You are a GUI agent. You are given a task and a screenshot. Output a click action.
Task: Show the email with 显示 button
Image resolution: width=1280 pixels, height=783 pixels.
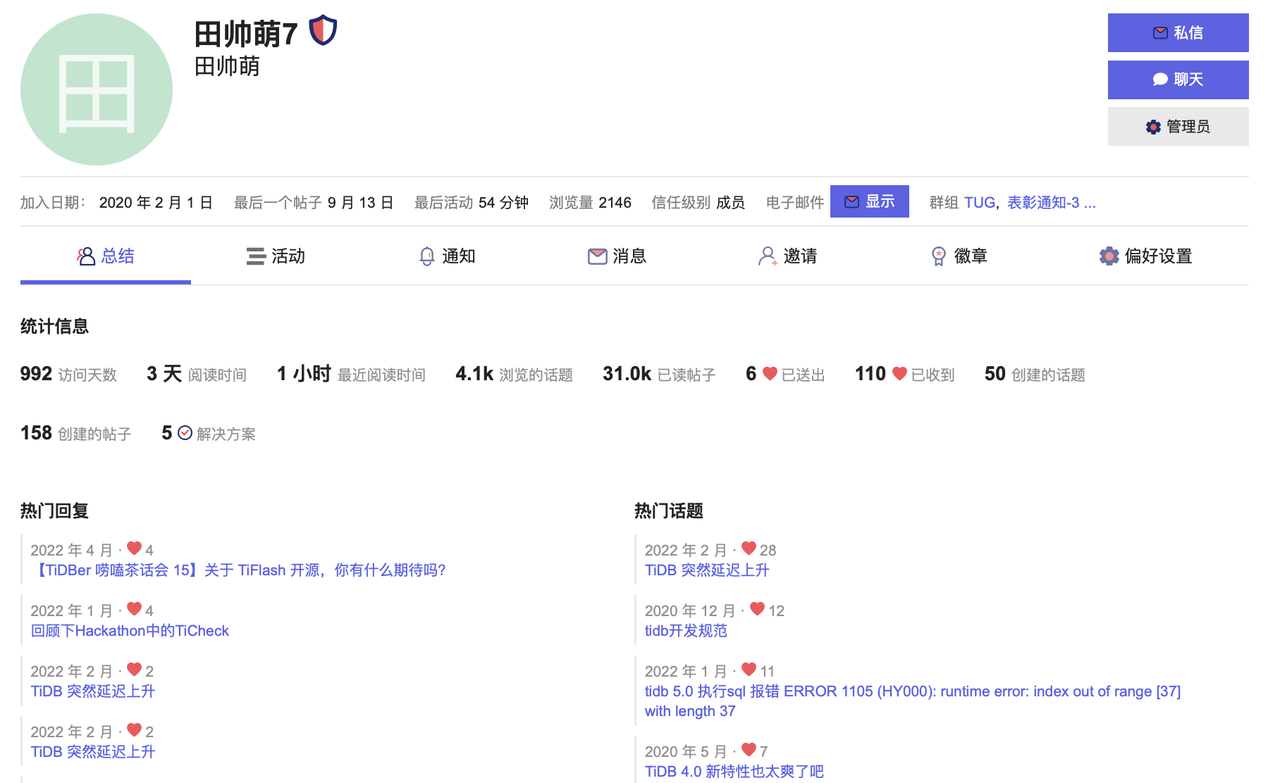[x=869, y=202]
